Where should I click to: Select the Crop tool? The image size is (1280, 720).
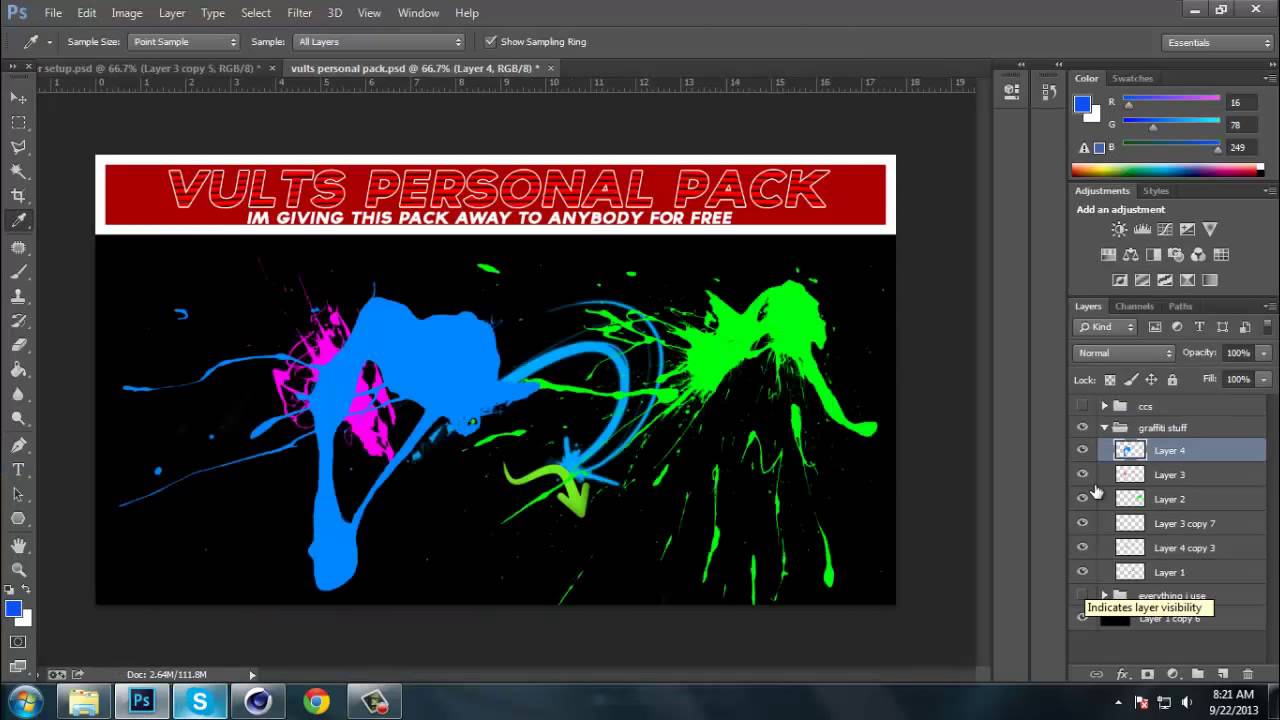18,196
